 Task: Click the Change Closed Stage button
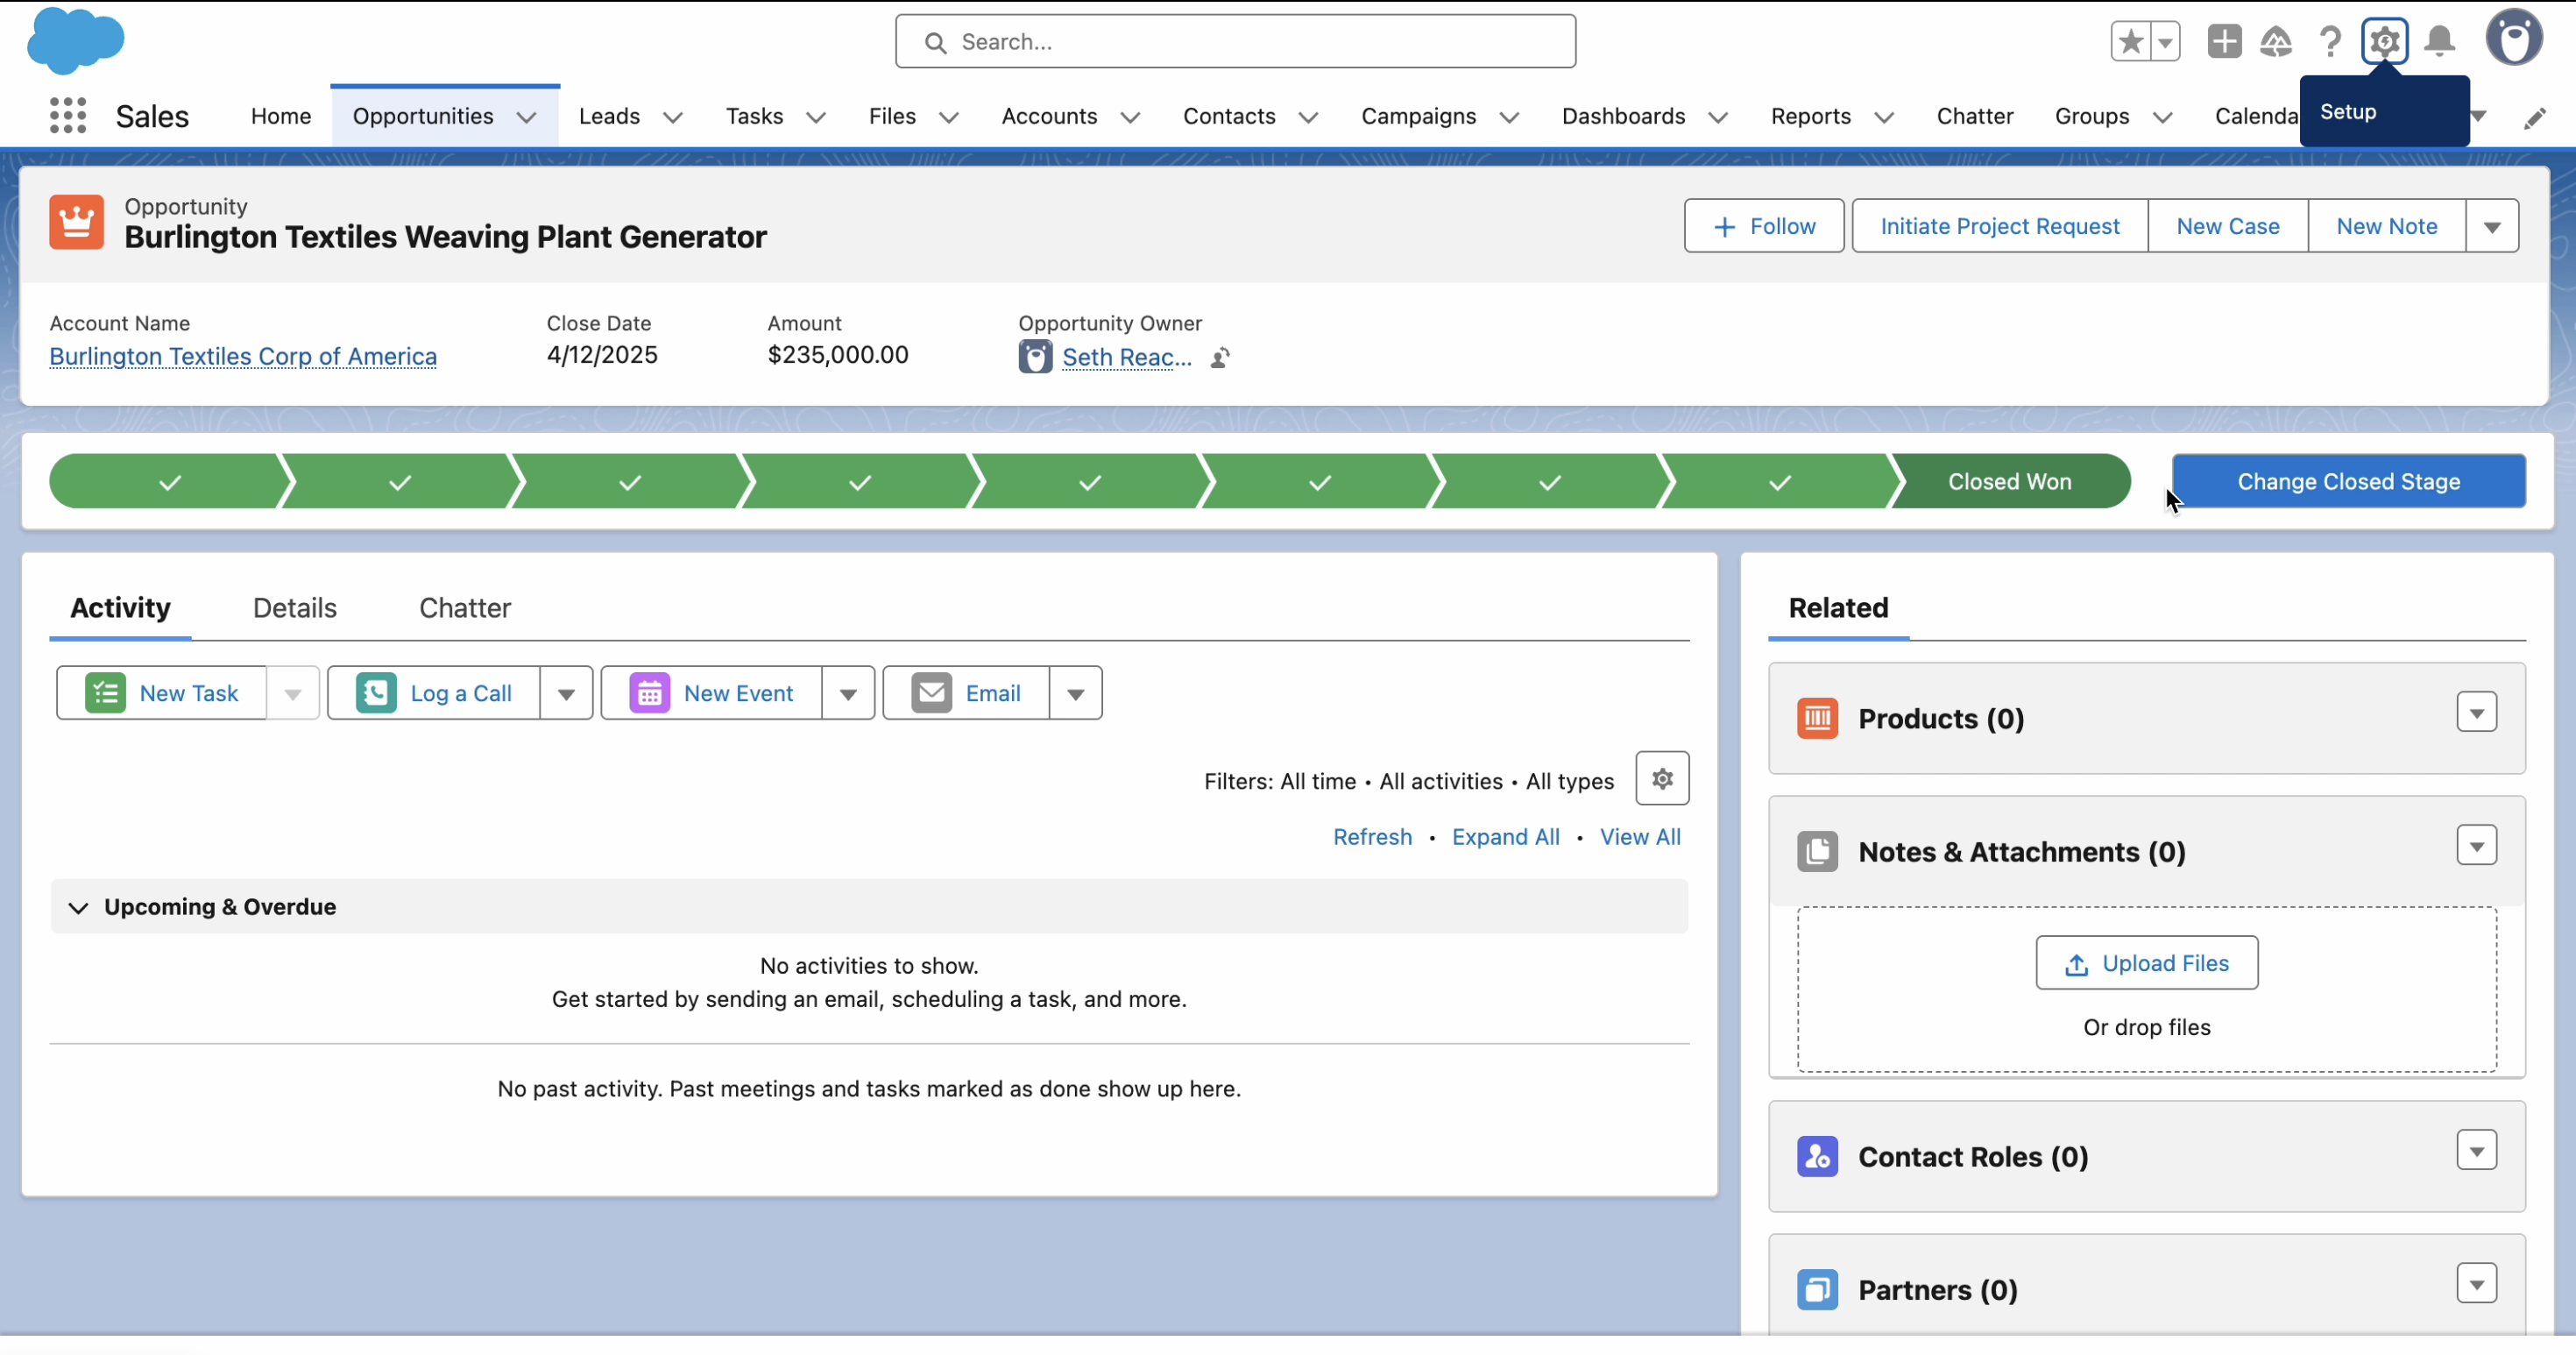(x=2348, y=482)
